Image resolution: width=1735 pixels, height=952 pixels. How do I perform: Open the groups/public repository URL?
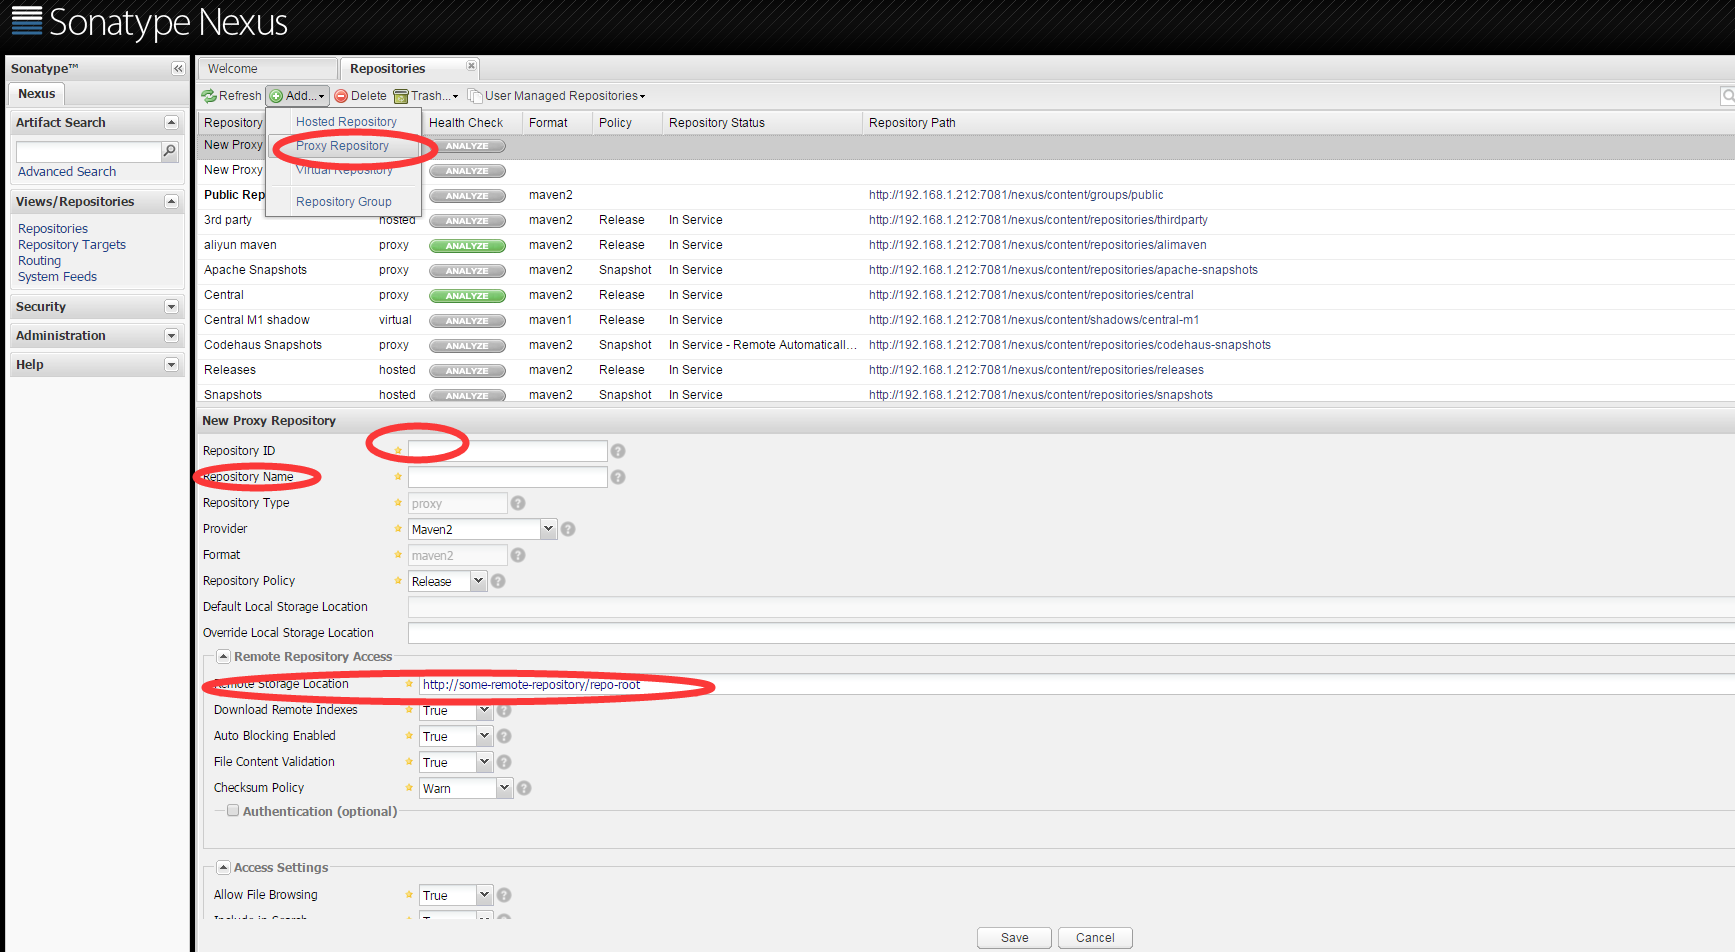coord(1016,195)
